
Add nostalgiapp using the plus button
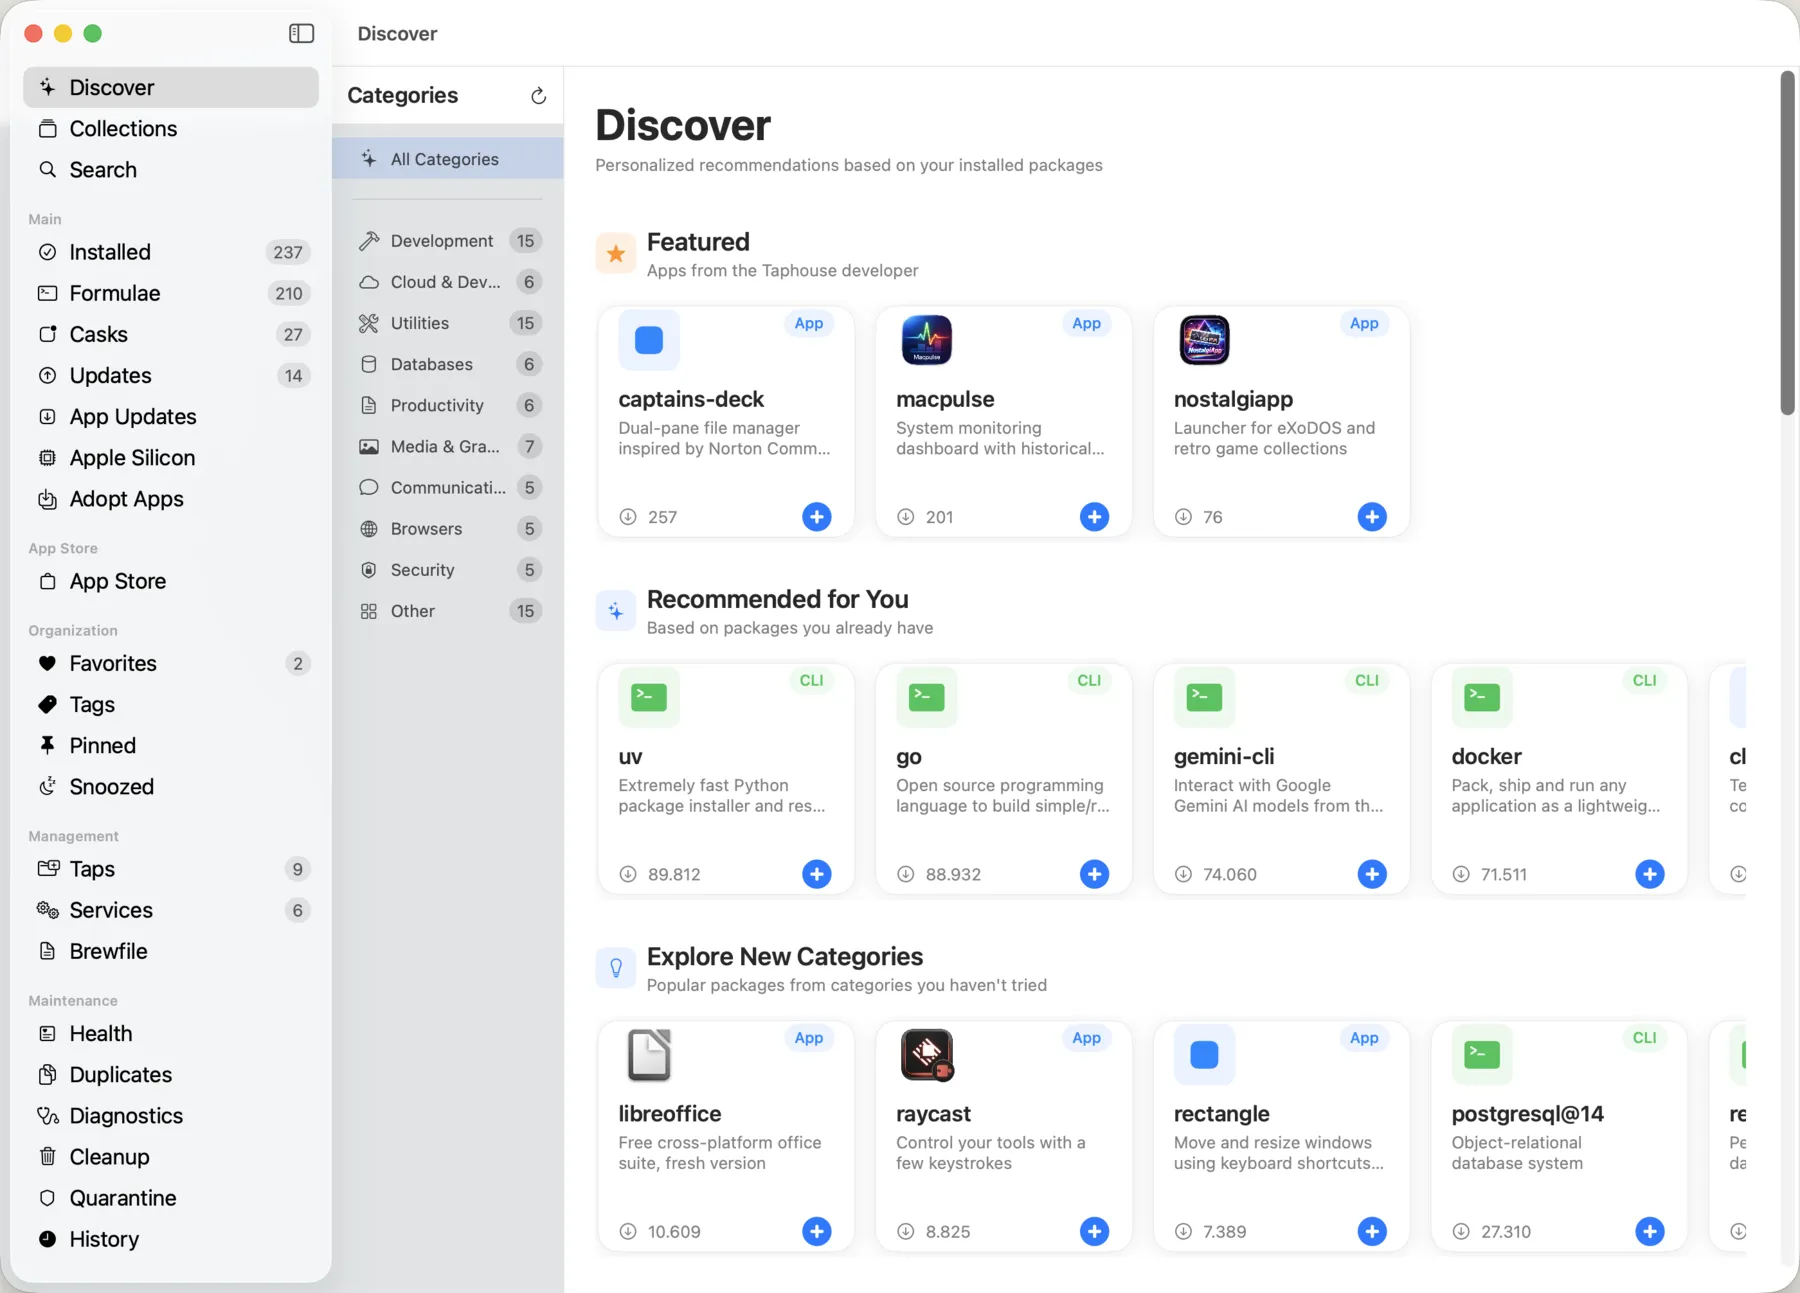(1372, 517)
